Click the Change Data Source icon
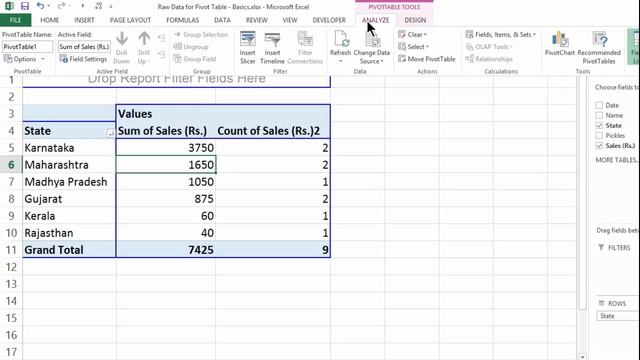The image size is (640, 360). click(x=372, y=40)
